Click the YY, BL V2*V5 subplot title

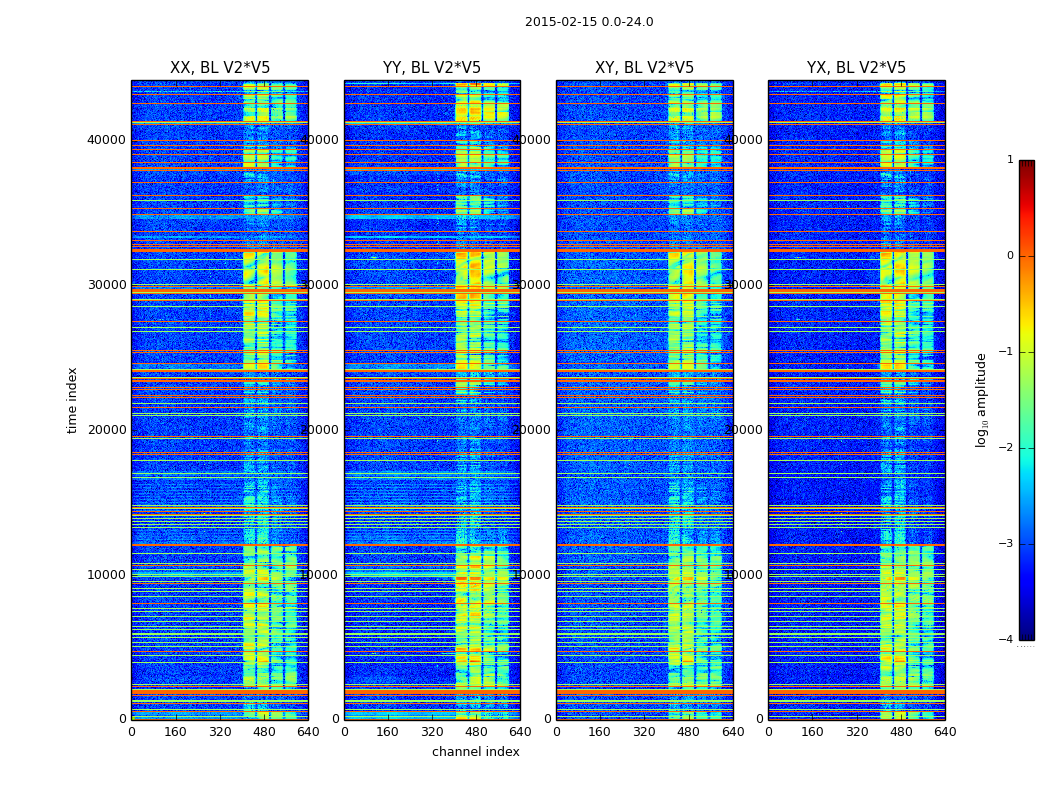point(432,68)
